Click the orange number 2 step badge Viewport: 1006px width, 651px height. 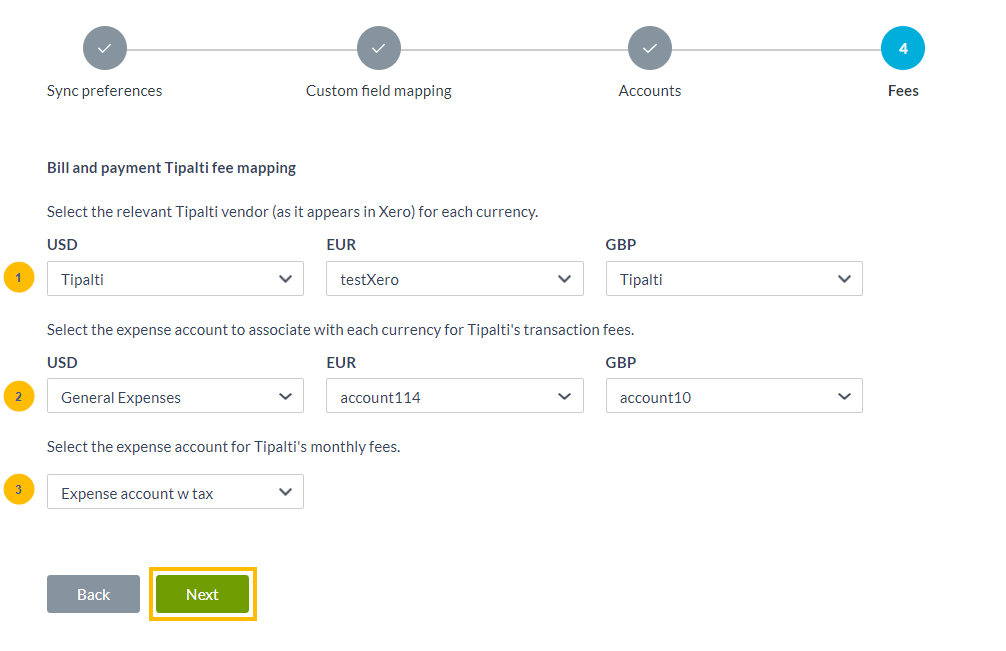coord(18,395)
